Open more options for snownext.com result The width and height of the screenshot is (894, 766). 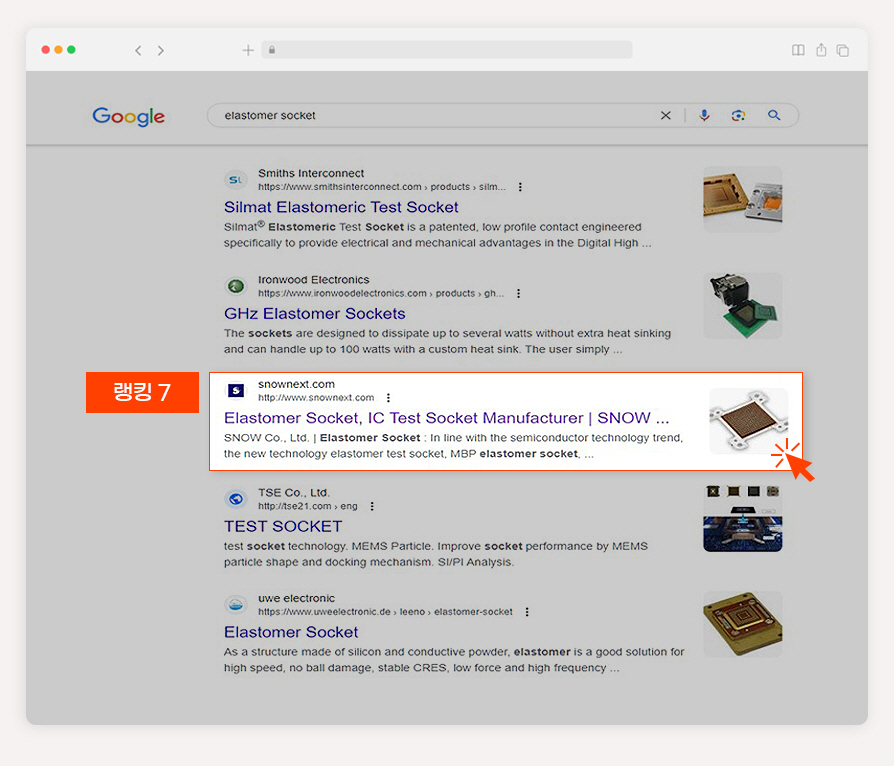(388, 398)
